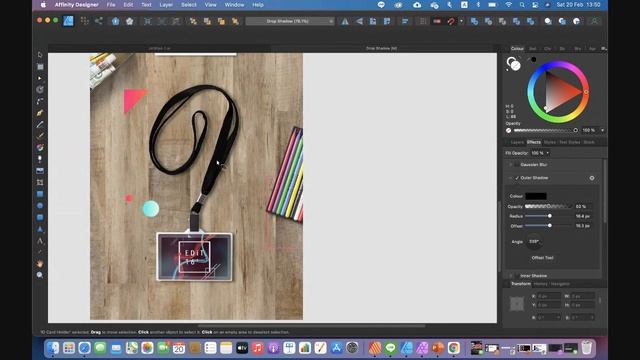
Task: Switch to Text Styles tab
Action: click(569, 142)
